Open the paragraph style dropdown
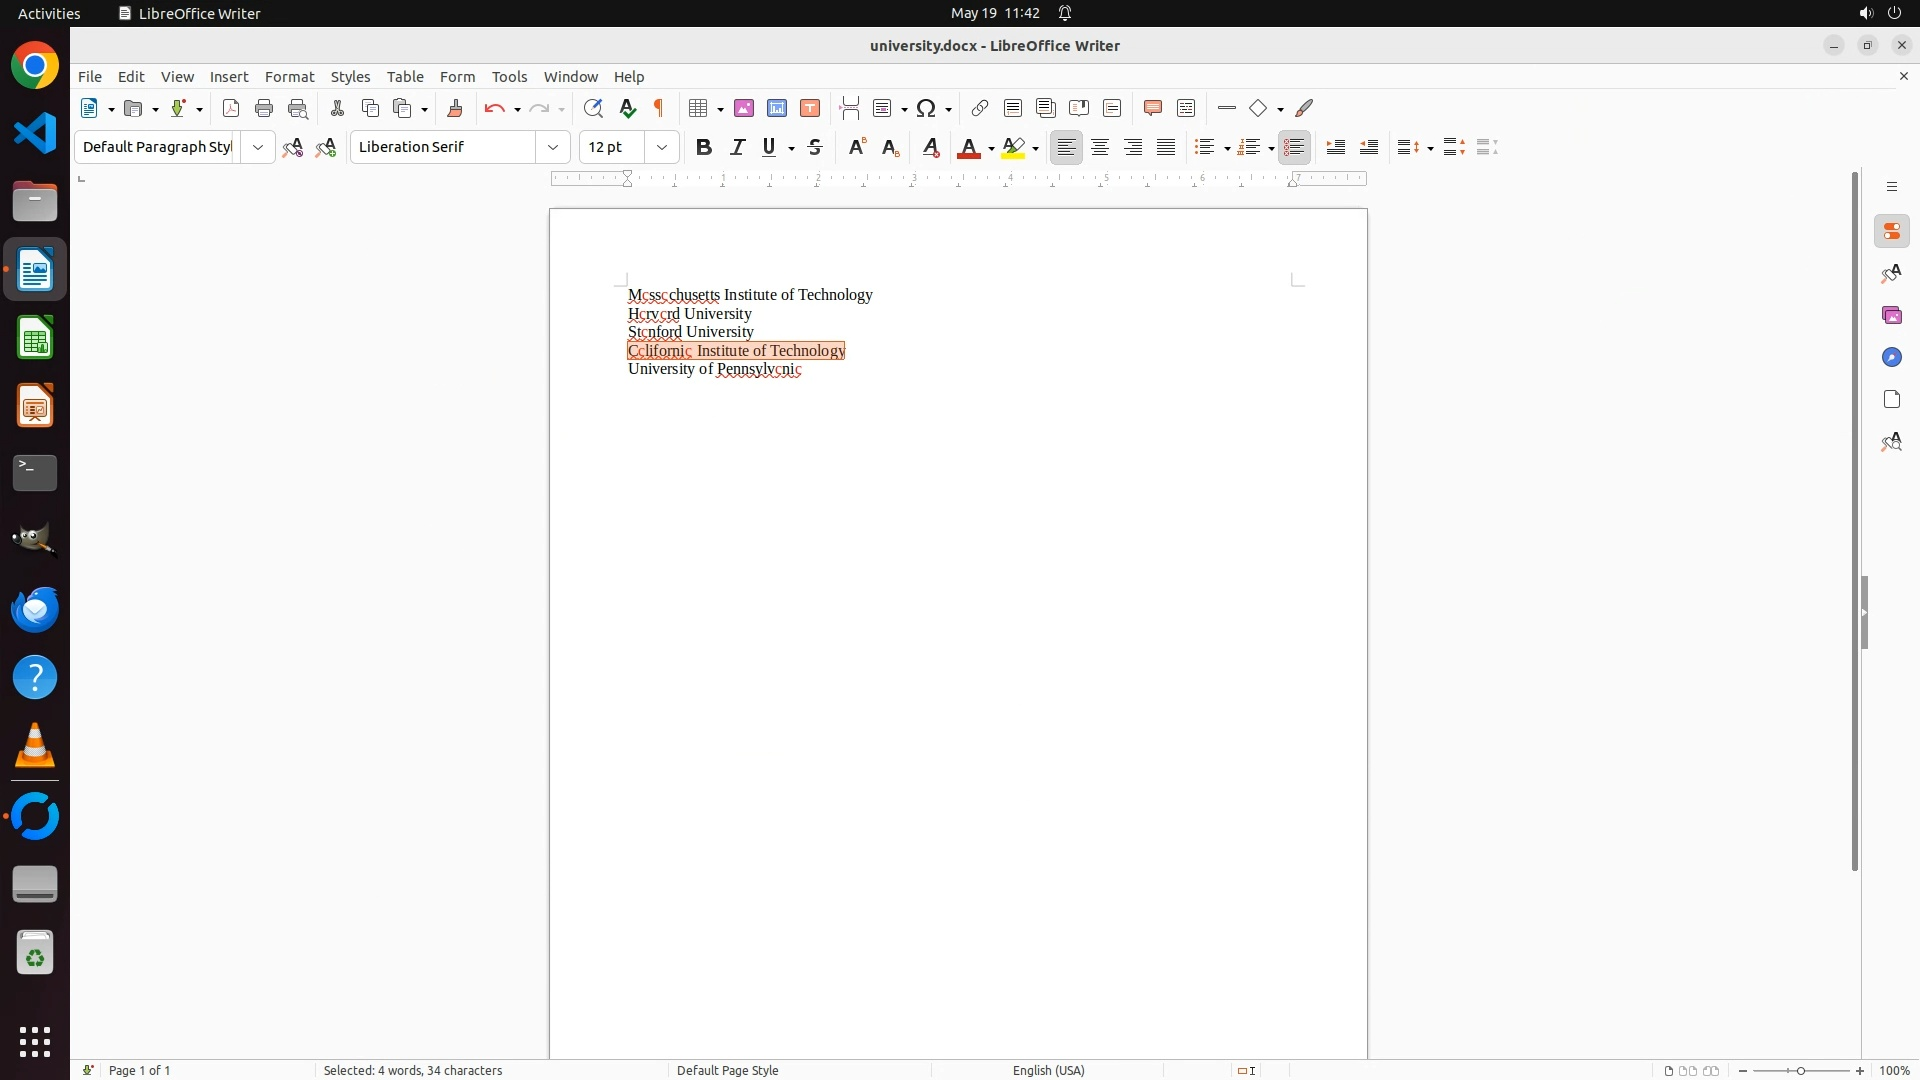The width and height of the screenshot is (1920, 1080). [258, 148]
